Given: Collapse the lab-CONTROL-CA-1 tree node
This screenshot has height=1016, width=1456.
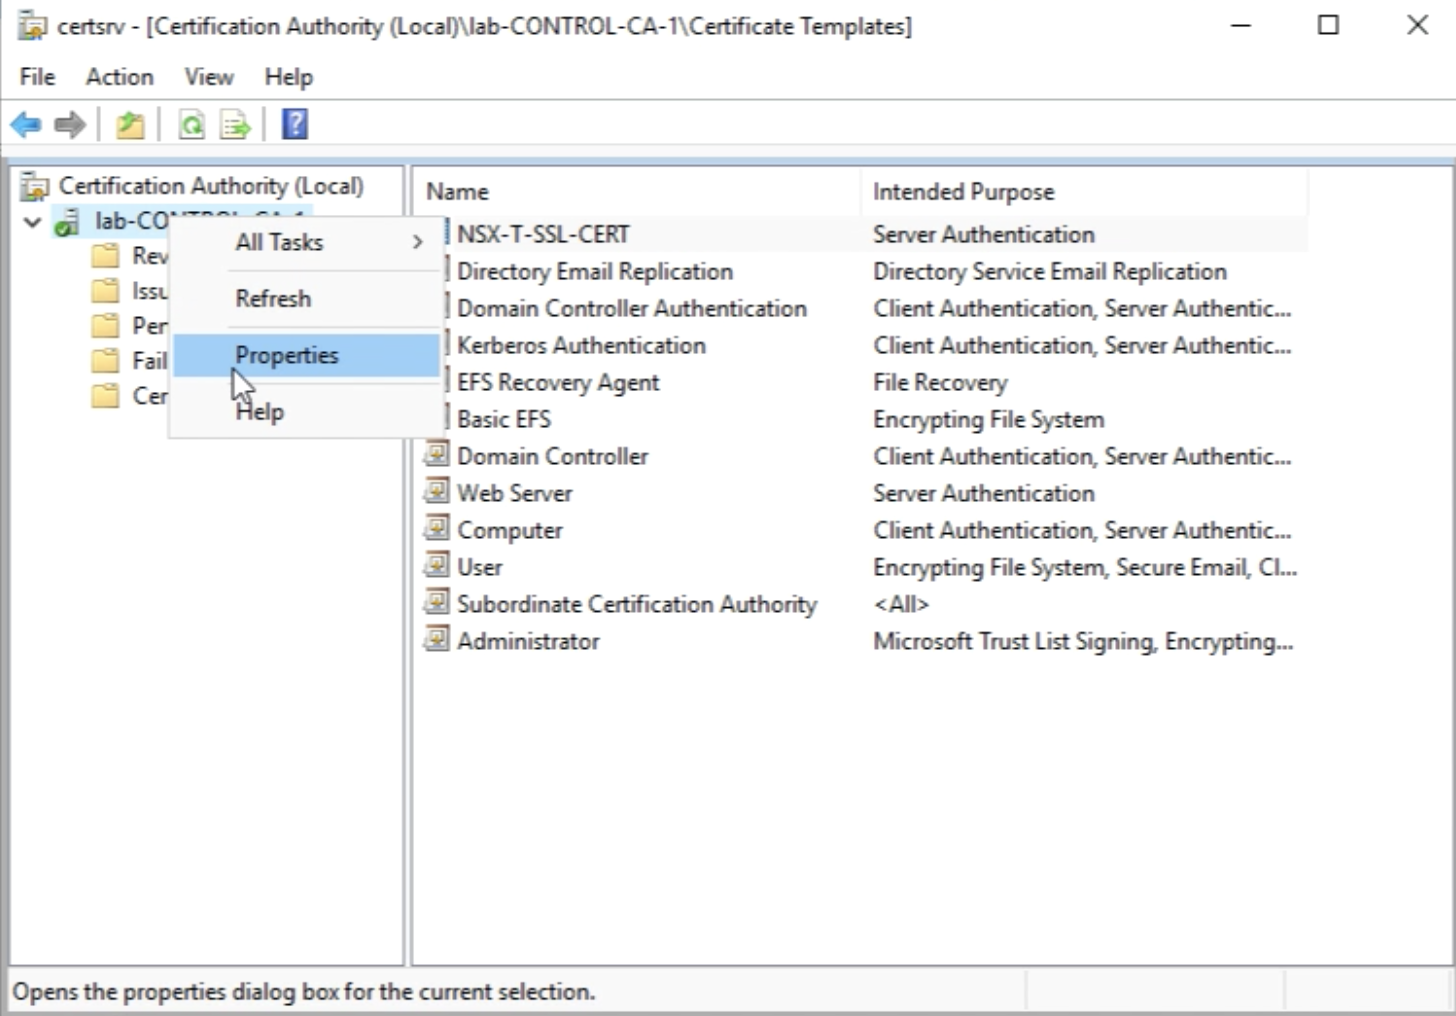Looking at the screenshot, I should [x=33, y=222].
